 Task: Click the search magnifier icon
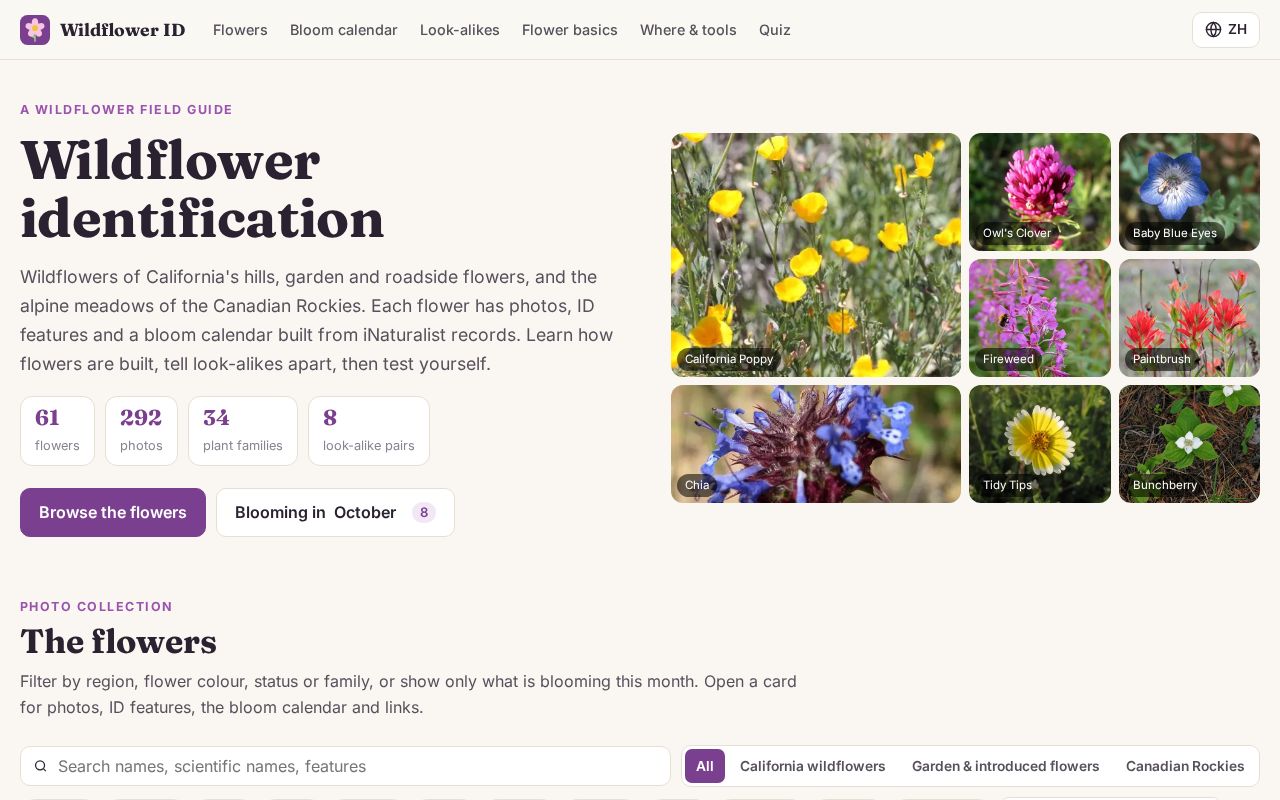point(41,766)
